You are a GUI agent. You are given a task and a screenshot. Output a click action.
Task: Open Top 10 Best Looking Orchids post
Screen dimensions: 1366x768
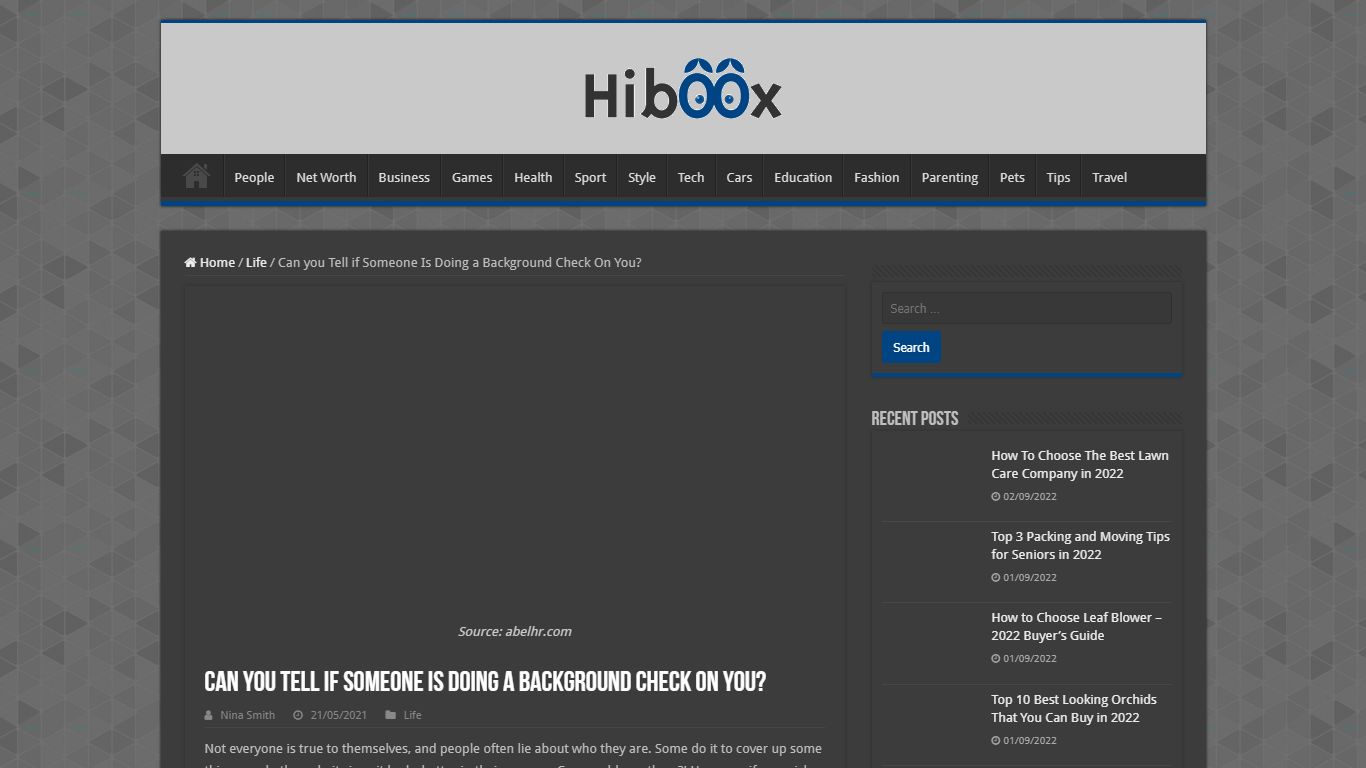(1074, 708)
